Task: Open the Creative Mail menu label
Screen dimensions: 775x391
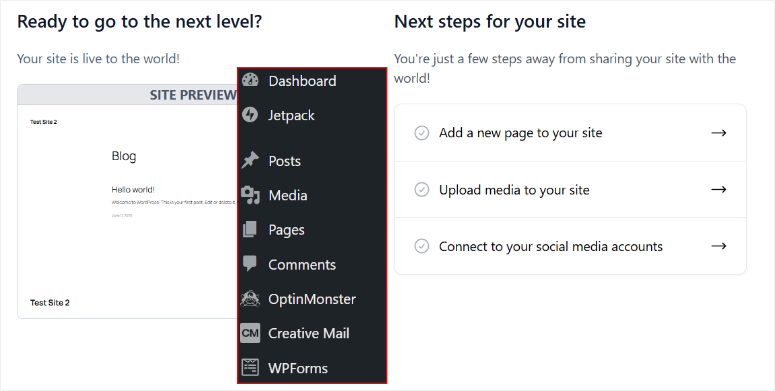Action: 309,333
